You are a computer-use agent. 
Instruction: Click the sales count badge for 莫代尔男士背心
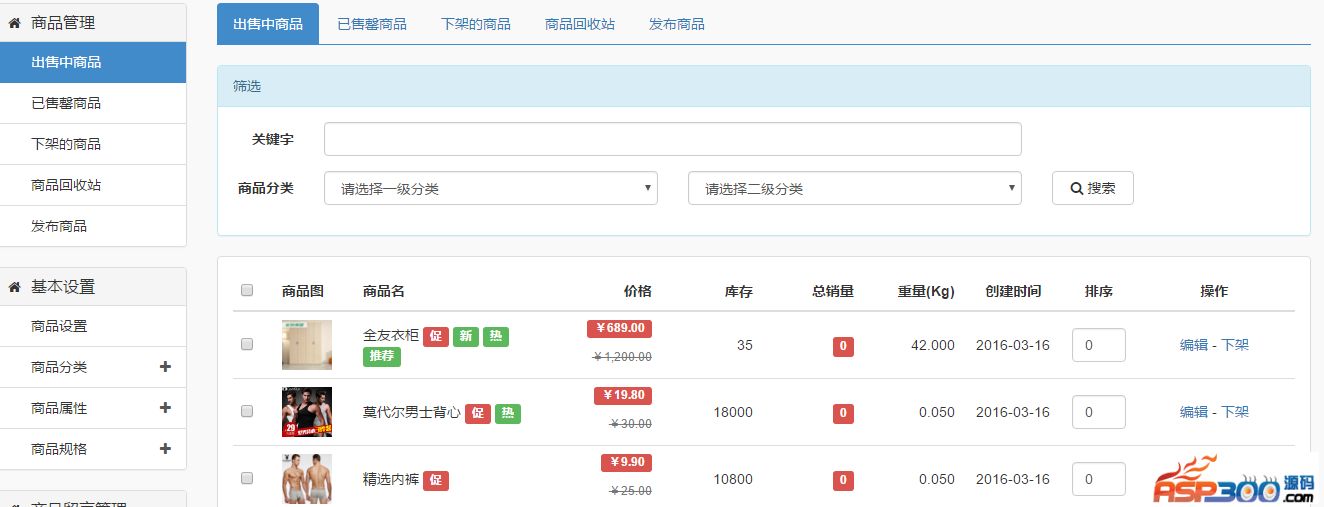[x=843, y=413]
